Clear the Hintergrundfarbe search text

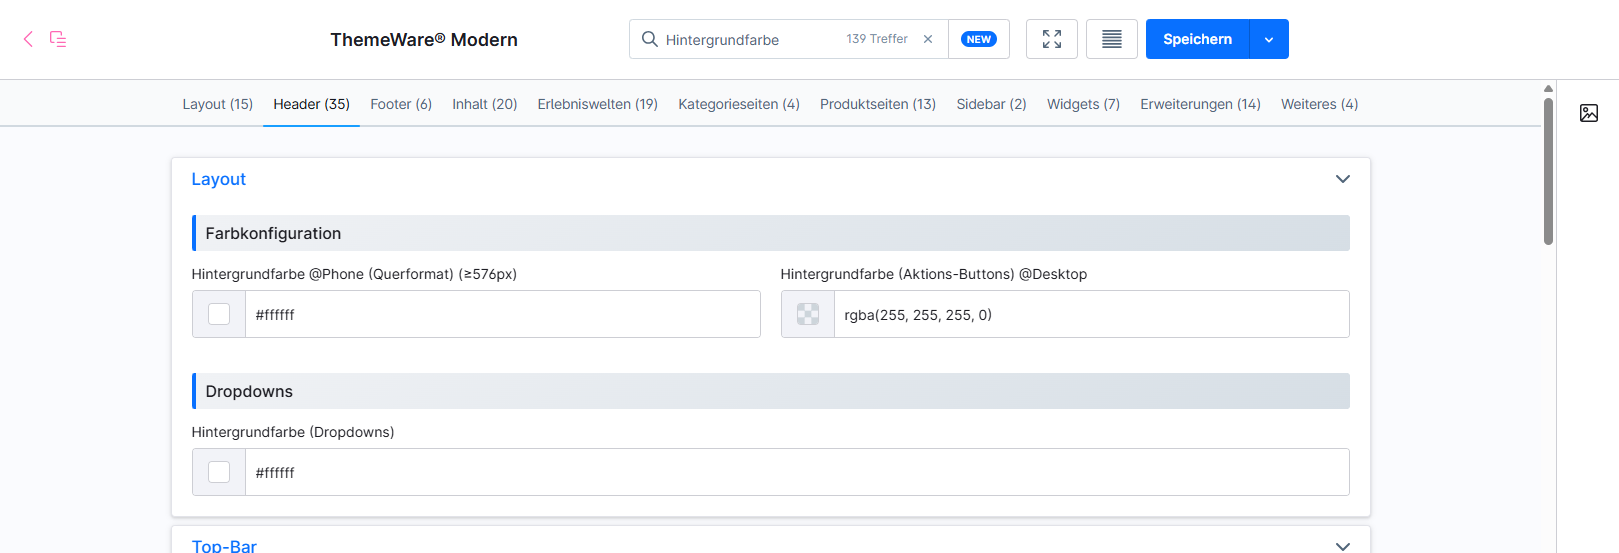928,39
